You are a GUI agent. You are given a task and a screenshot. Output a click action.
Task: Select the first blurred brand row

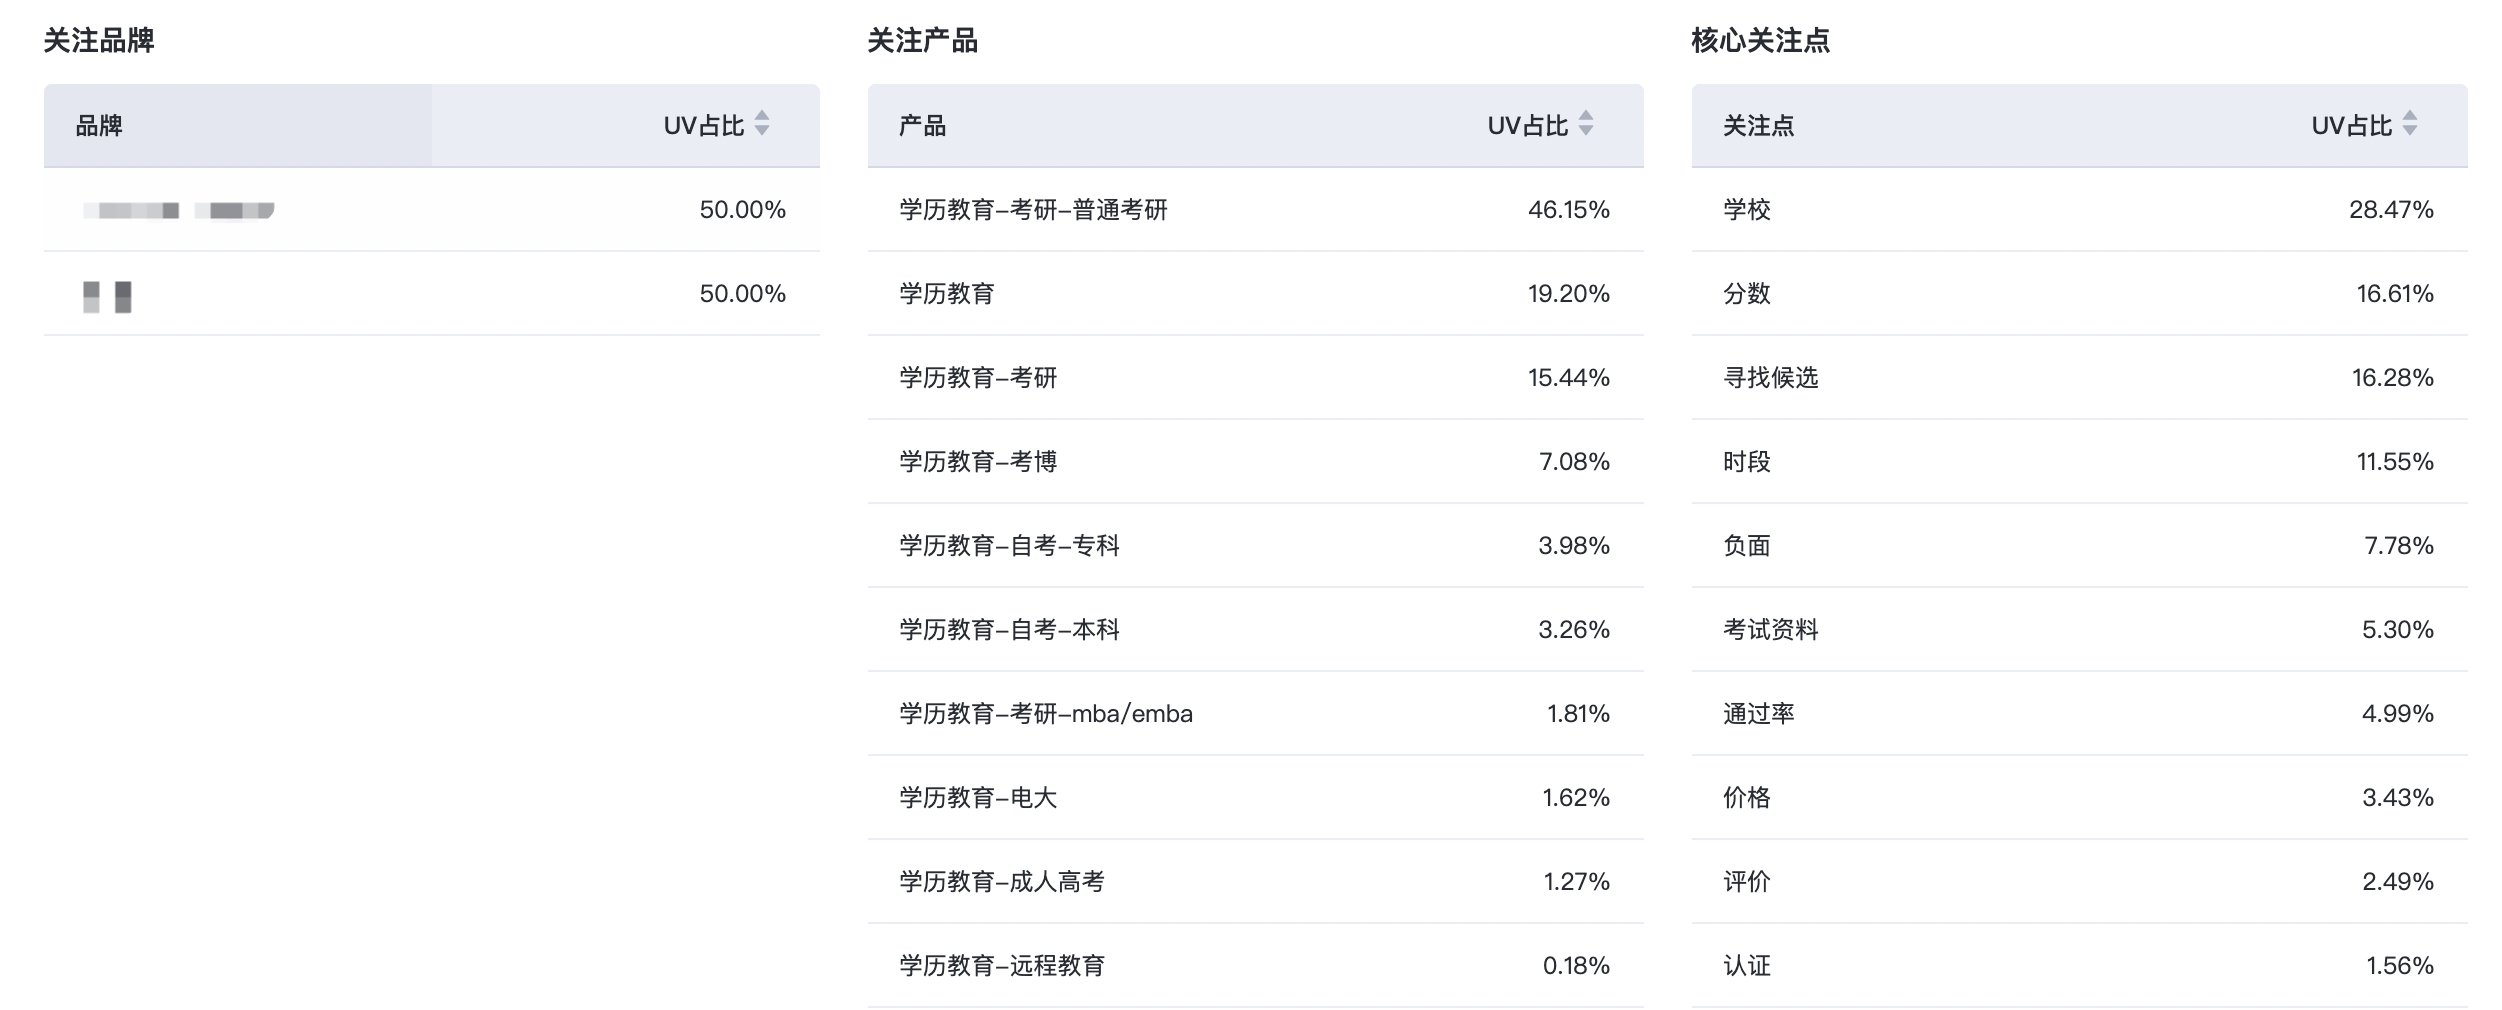(x=178, y=210)
